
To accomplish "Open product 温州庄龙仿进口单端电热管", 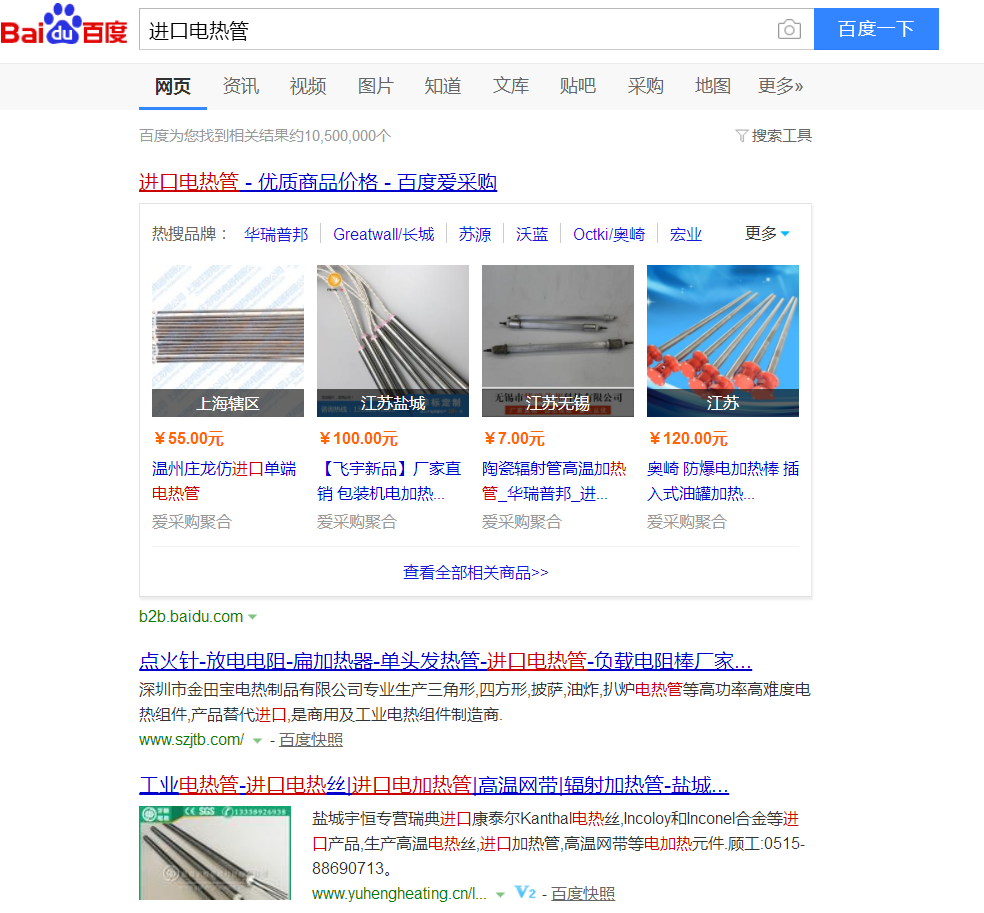I will click(224, 481).
